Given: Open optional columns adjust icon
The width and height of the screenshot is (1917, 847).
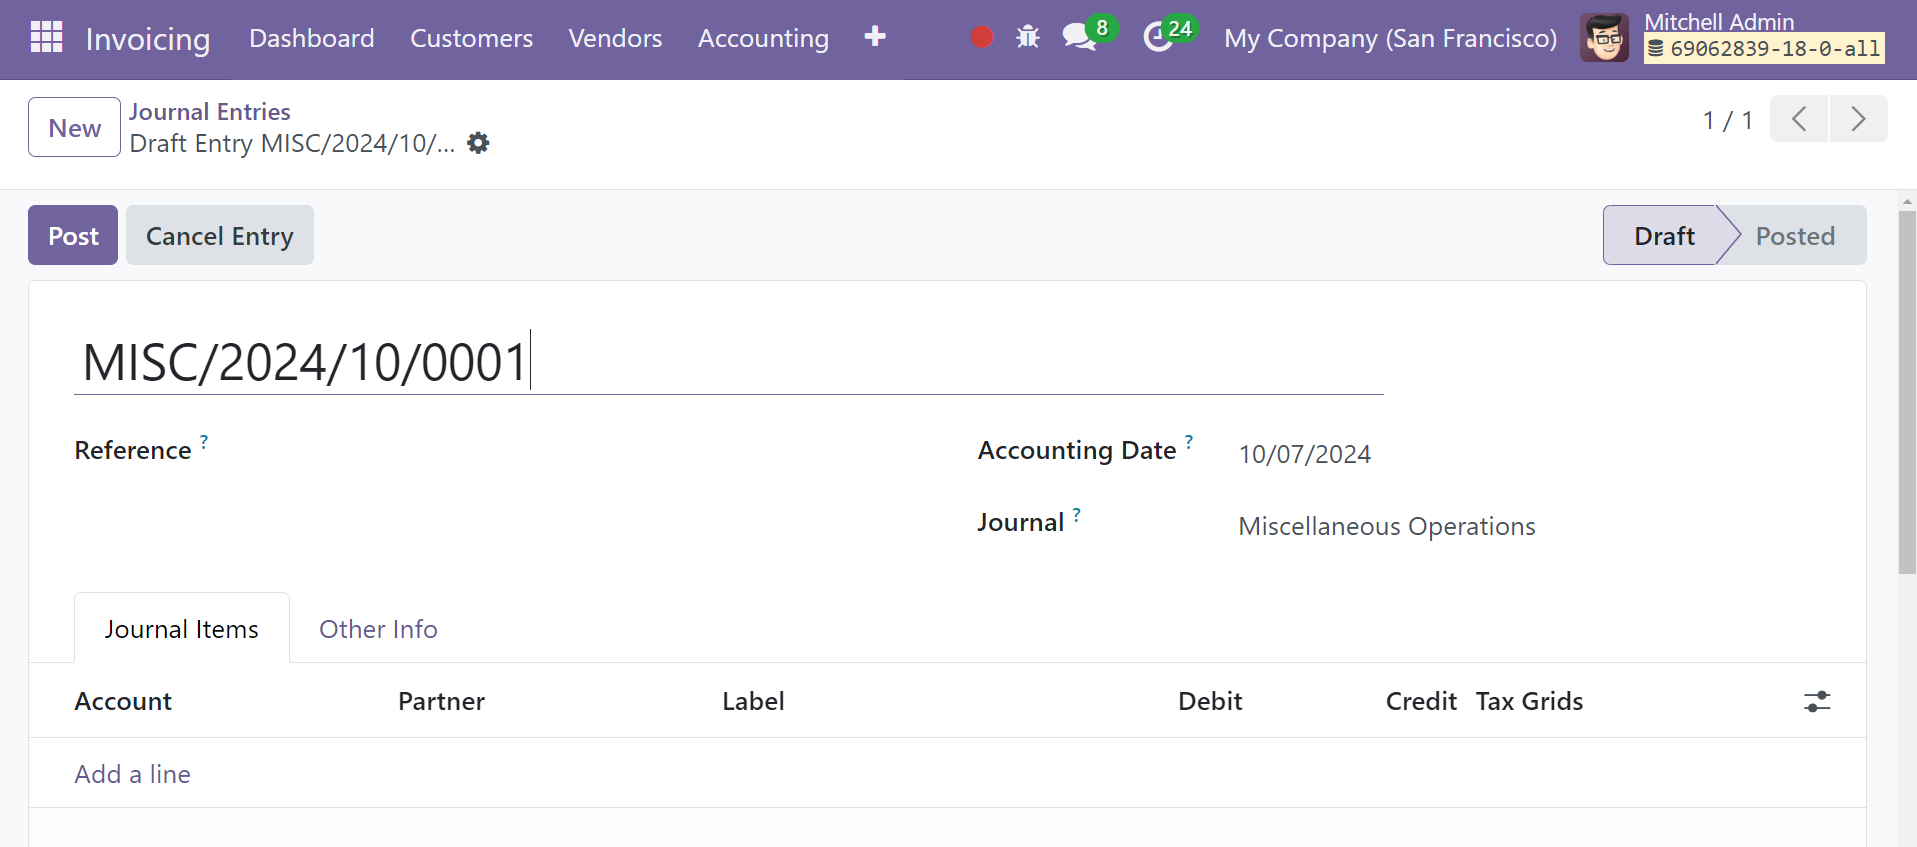Looking at the screenshot, I should (x=1817, y=702).
